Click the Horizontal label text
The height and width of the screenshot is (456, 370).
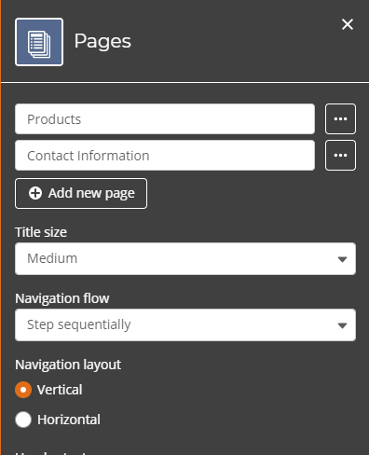click(x=69, y=420)
